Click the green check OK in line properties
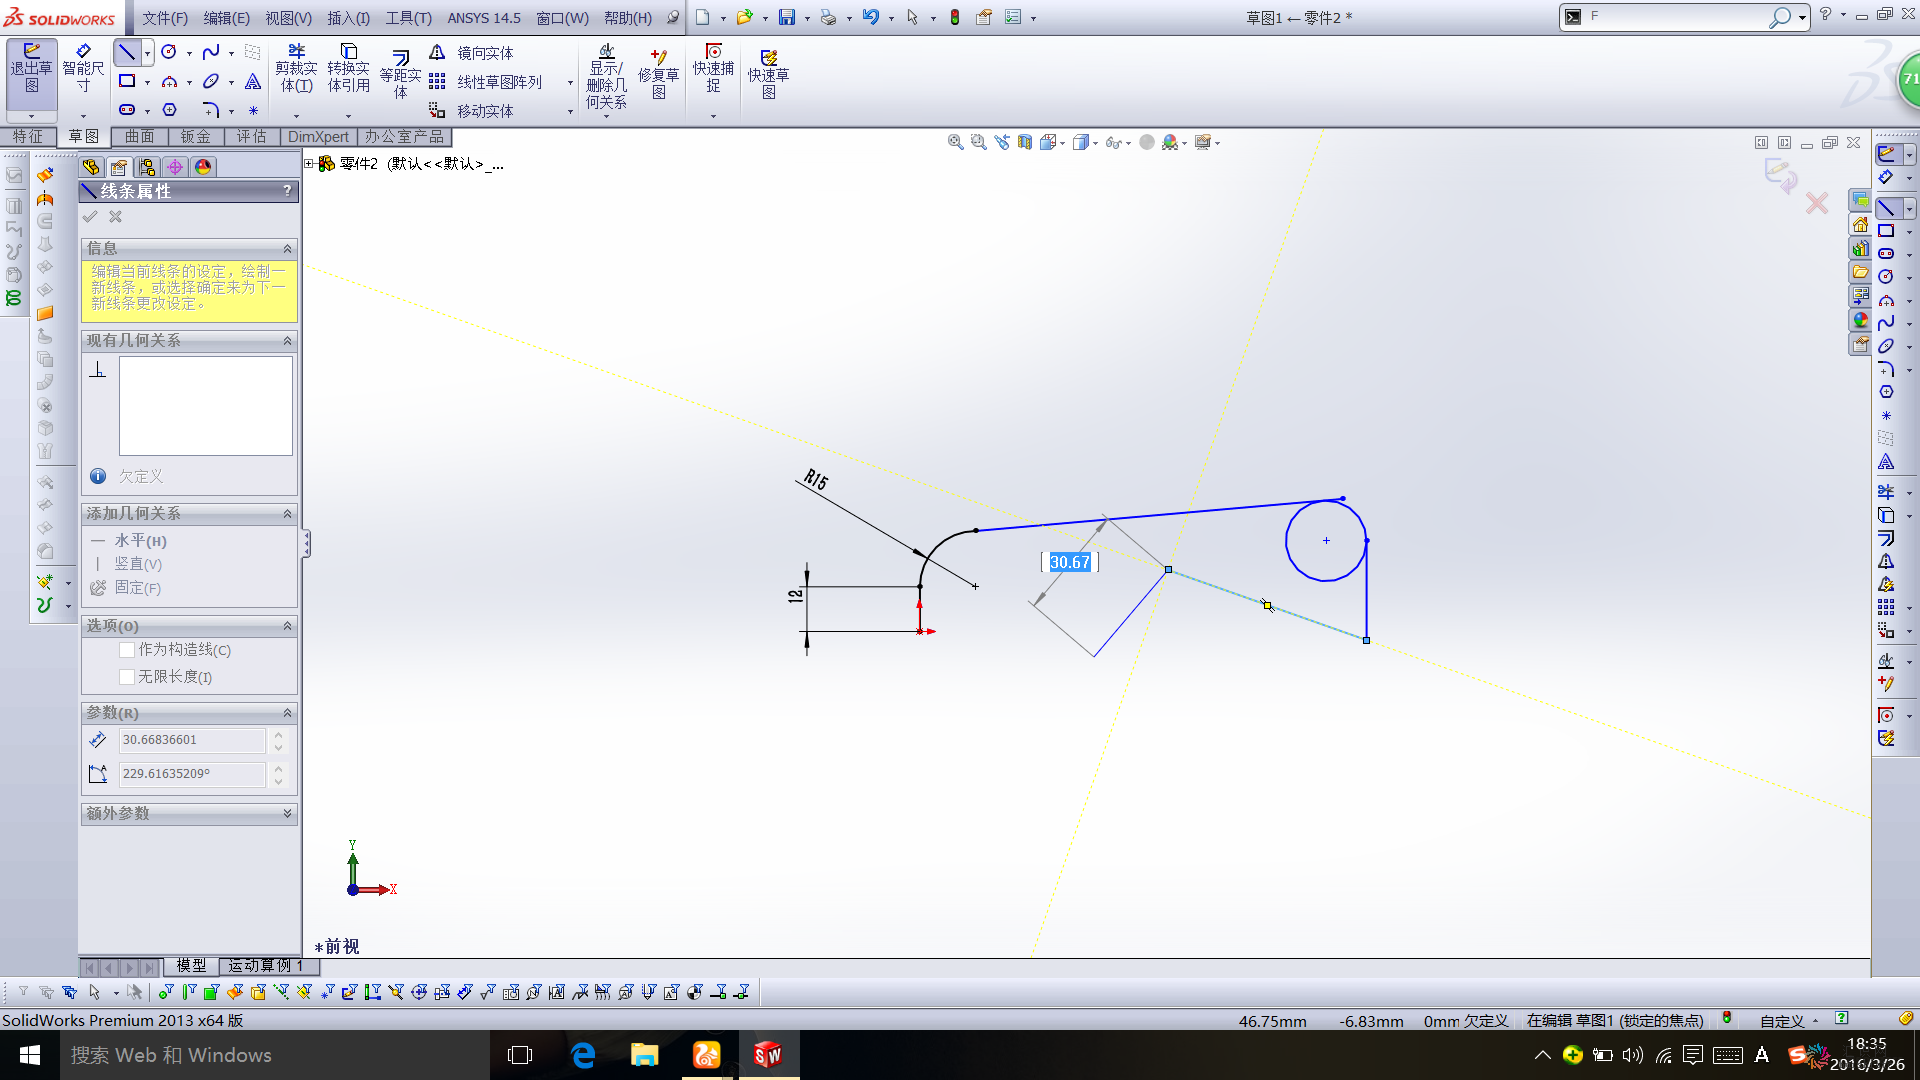Image resolution: width=1920 pixels, height=1080 pixels. pyautogui.click(x=90, y=217)
